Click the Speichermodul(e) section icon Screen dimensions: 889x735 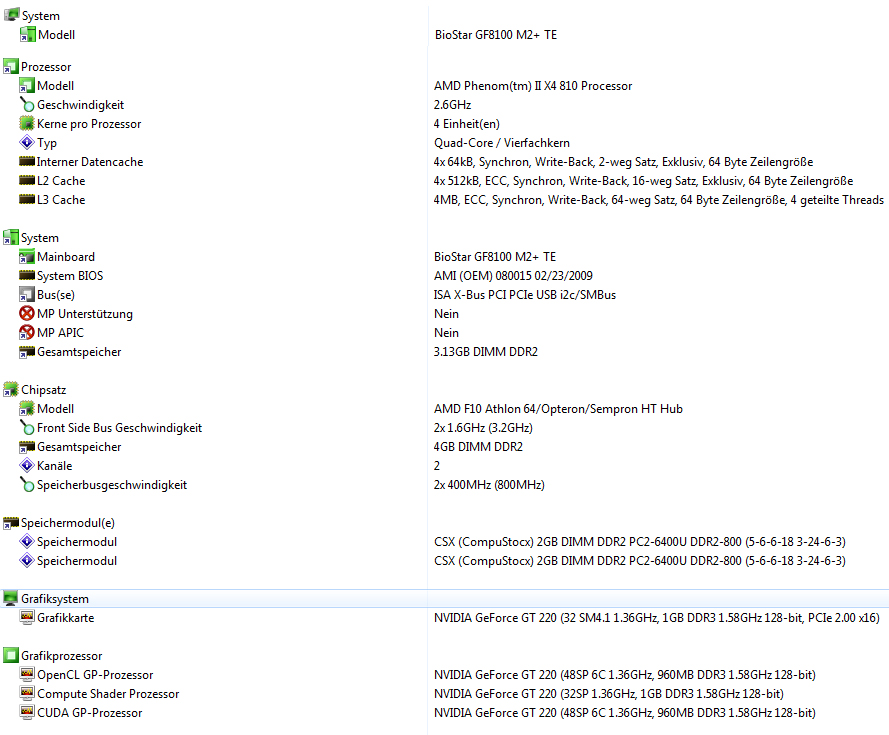pyautogui.click(x=11, y=522)
